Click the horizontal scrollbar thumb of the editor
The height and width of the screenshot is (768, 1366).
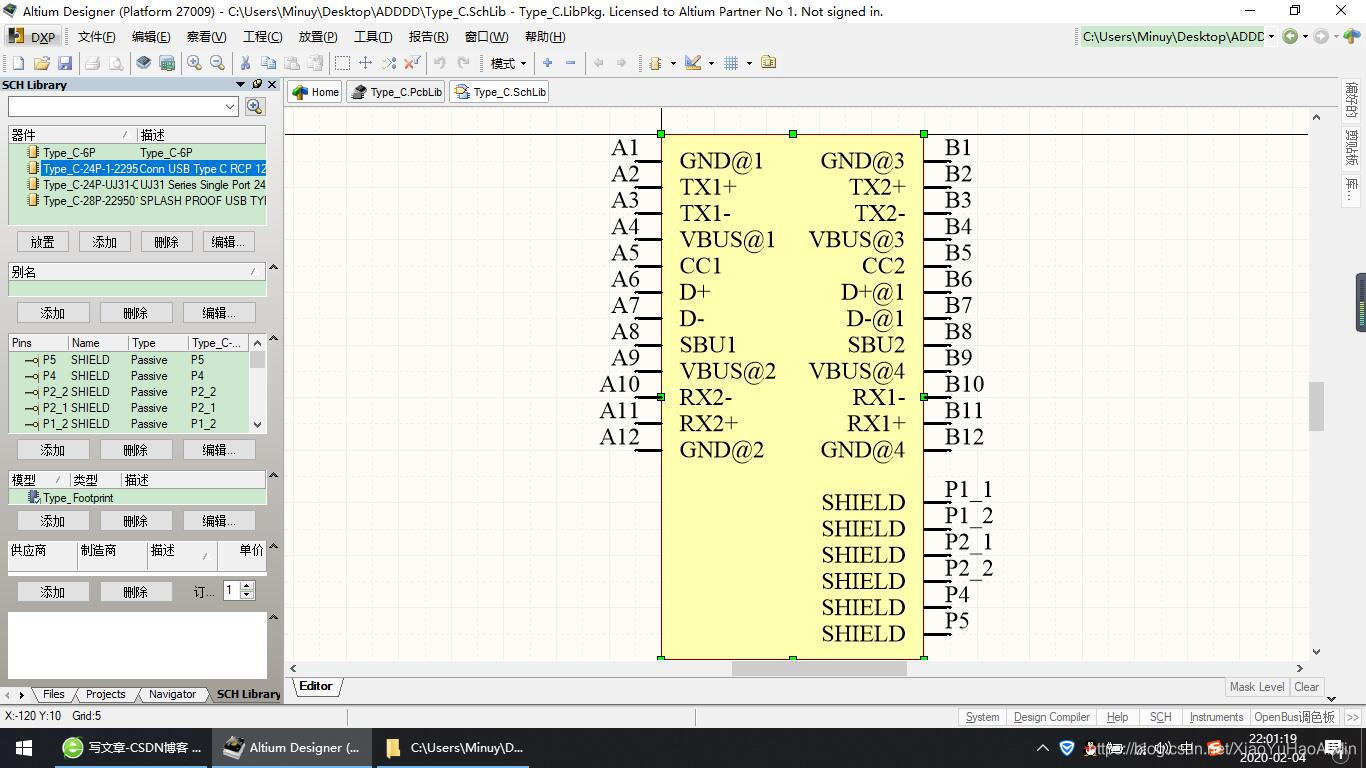pyautogui.click(x=819, y=668)
